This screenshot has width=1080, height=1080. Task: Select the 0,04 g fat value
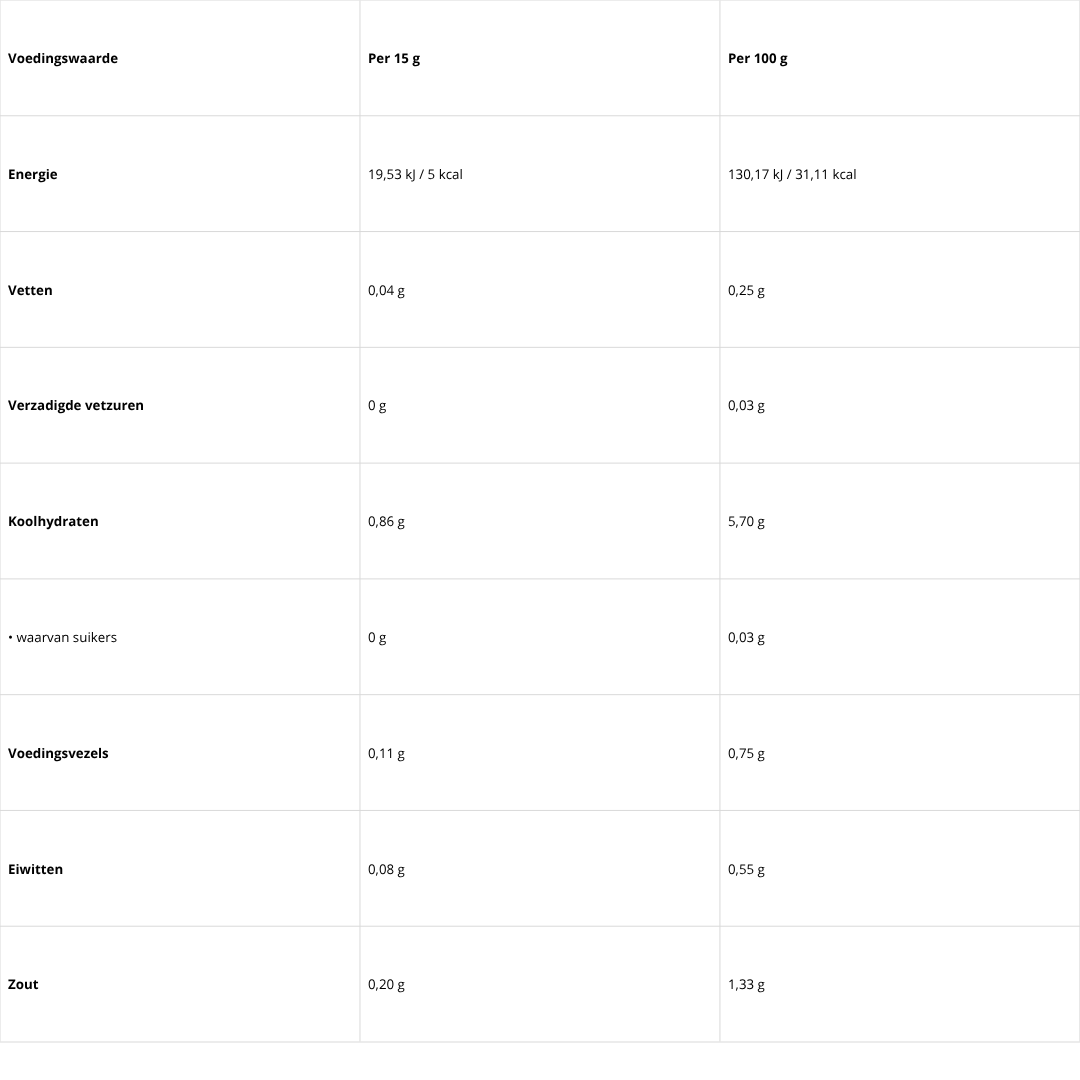pyautogui.click(x=386, y=290)
